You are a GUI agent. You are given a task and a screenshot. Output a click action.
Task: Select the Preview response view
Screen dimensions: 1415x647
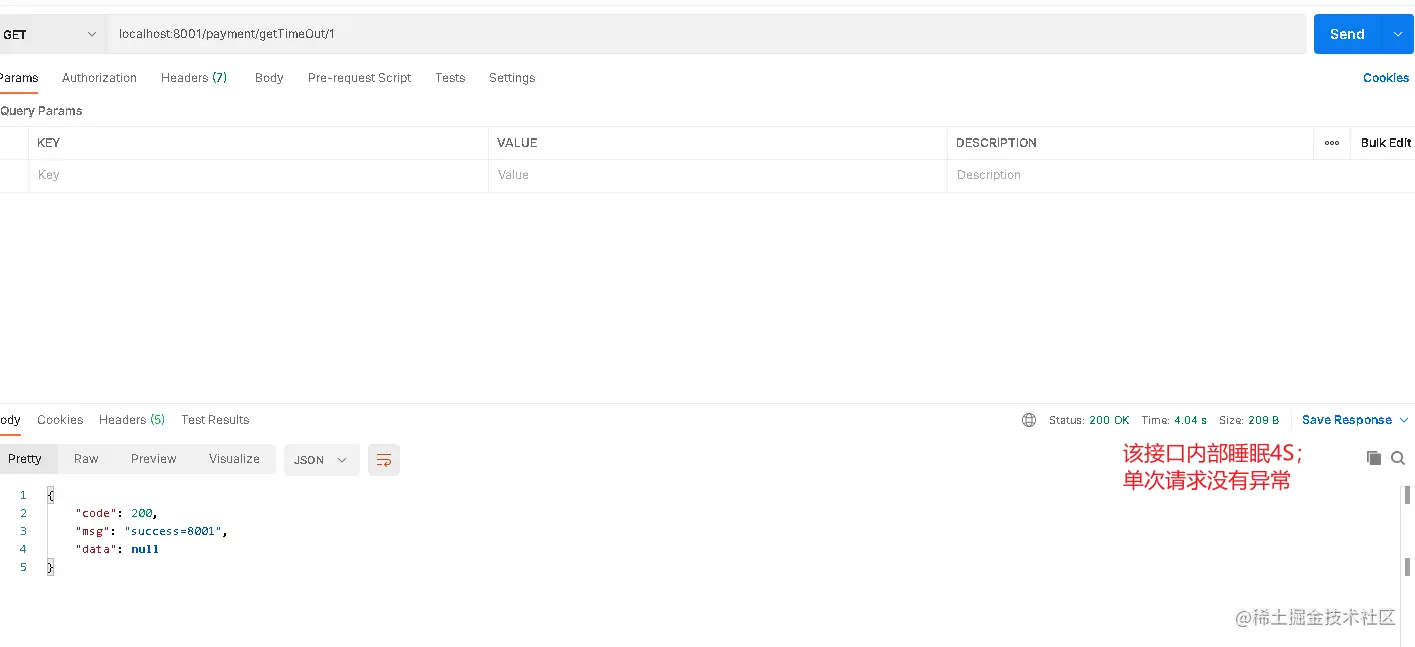(153, 459)
